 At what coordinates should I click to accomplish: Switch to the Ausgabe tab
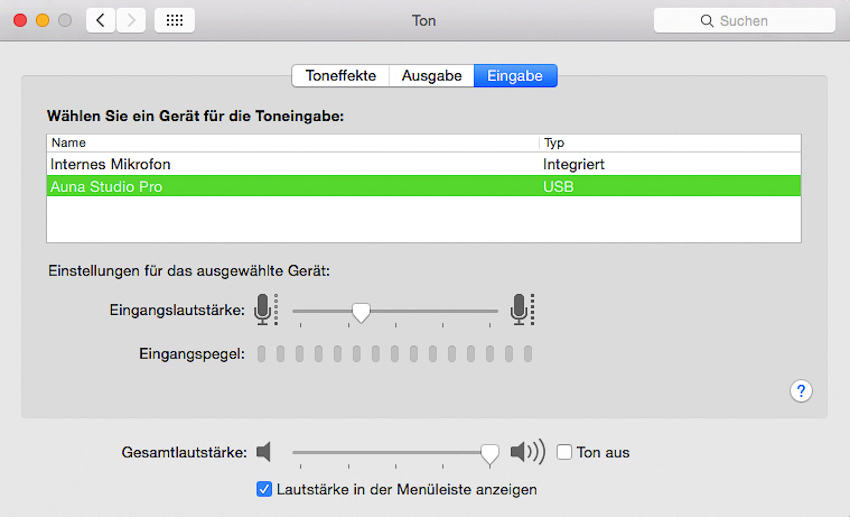coord(431,76)
